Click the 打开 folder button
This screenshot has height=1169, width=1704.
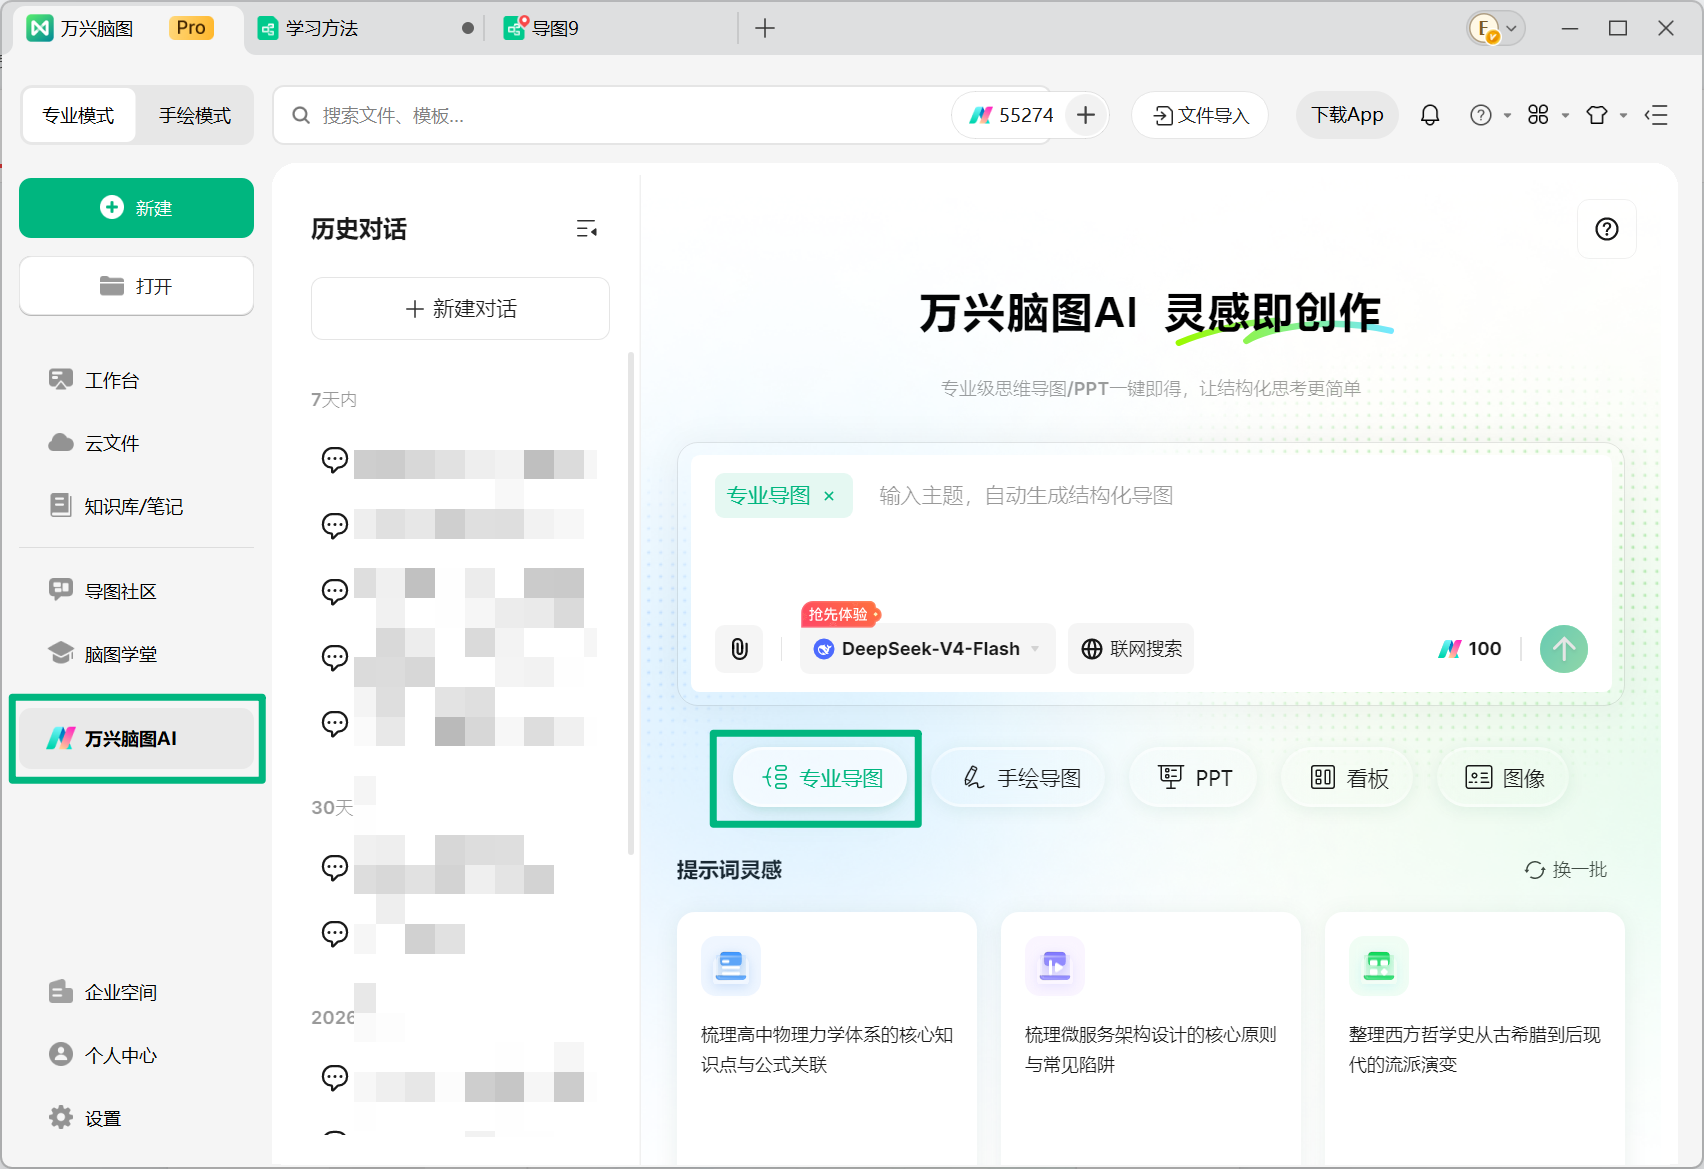click(x=136, y=286)
